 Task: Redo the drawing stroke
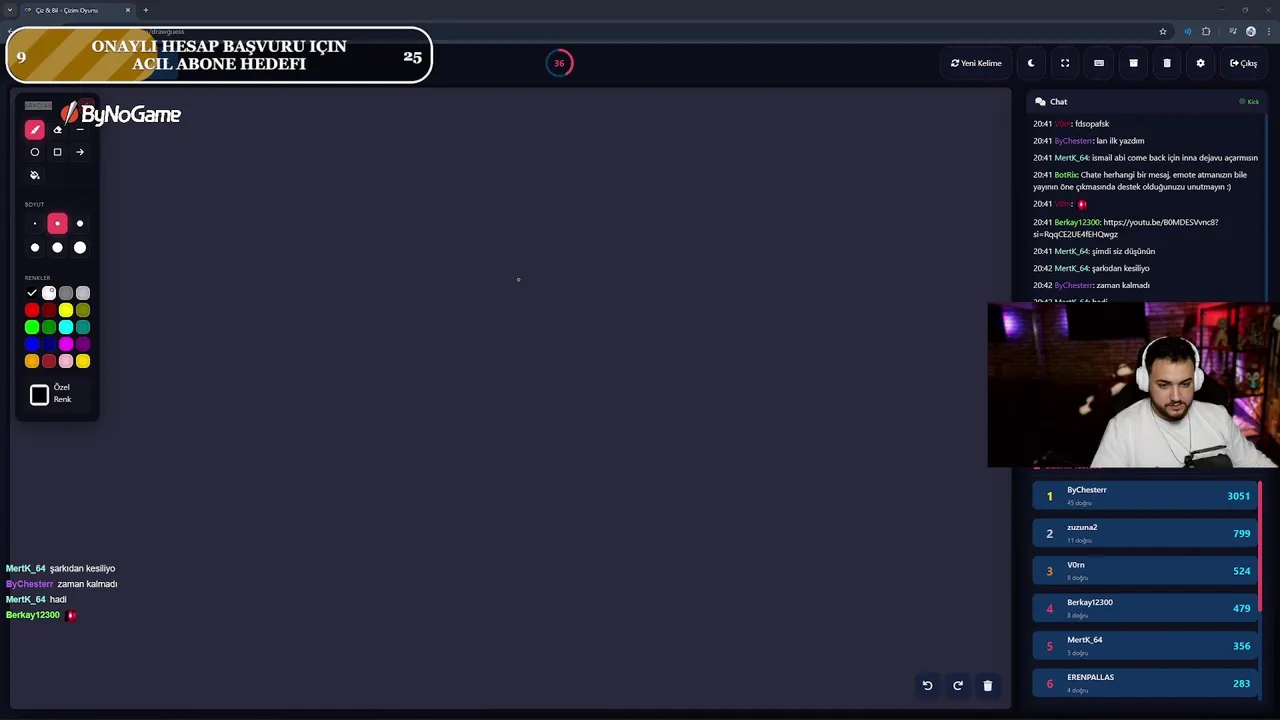coord(957,685)
